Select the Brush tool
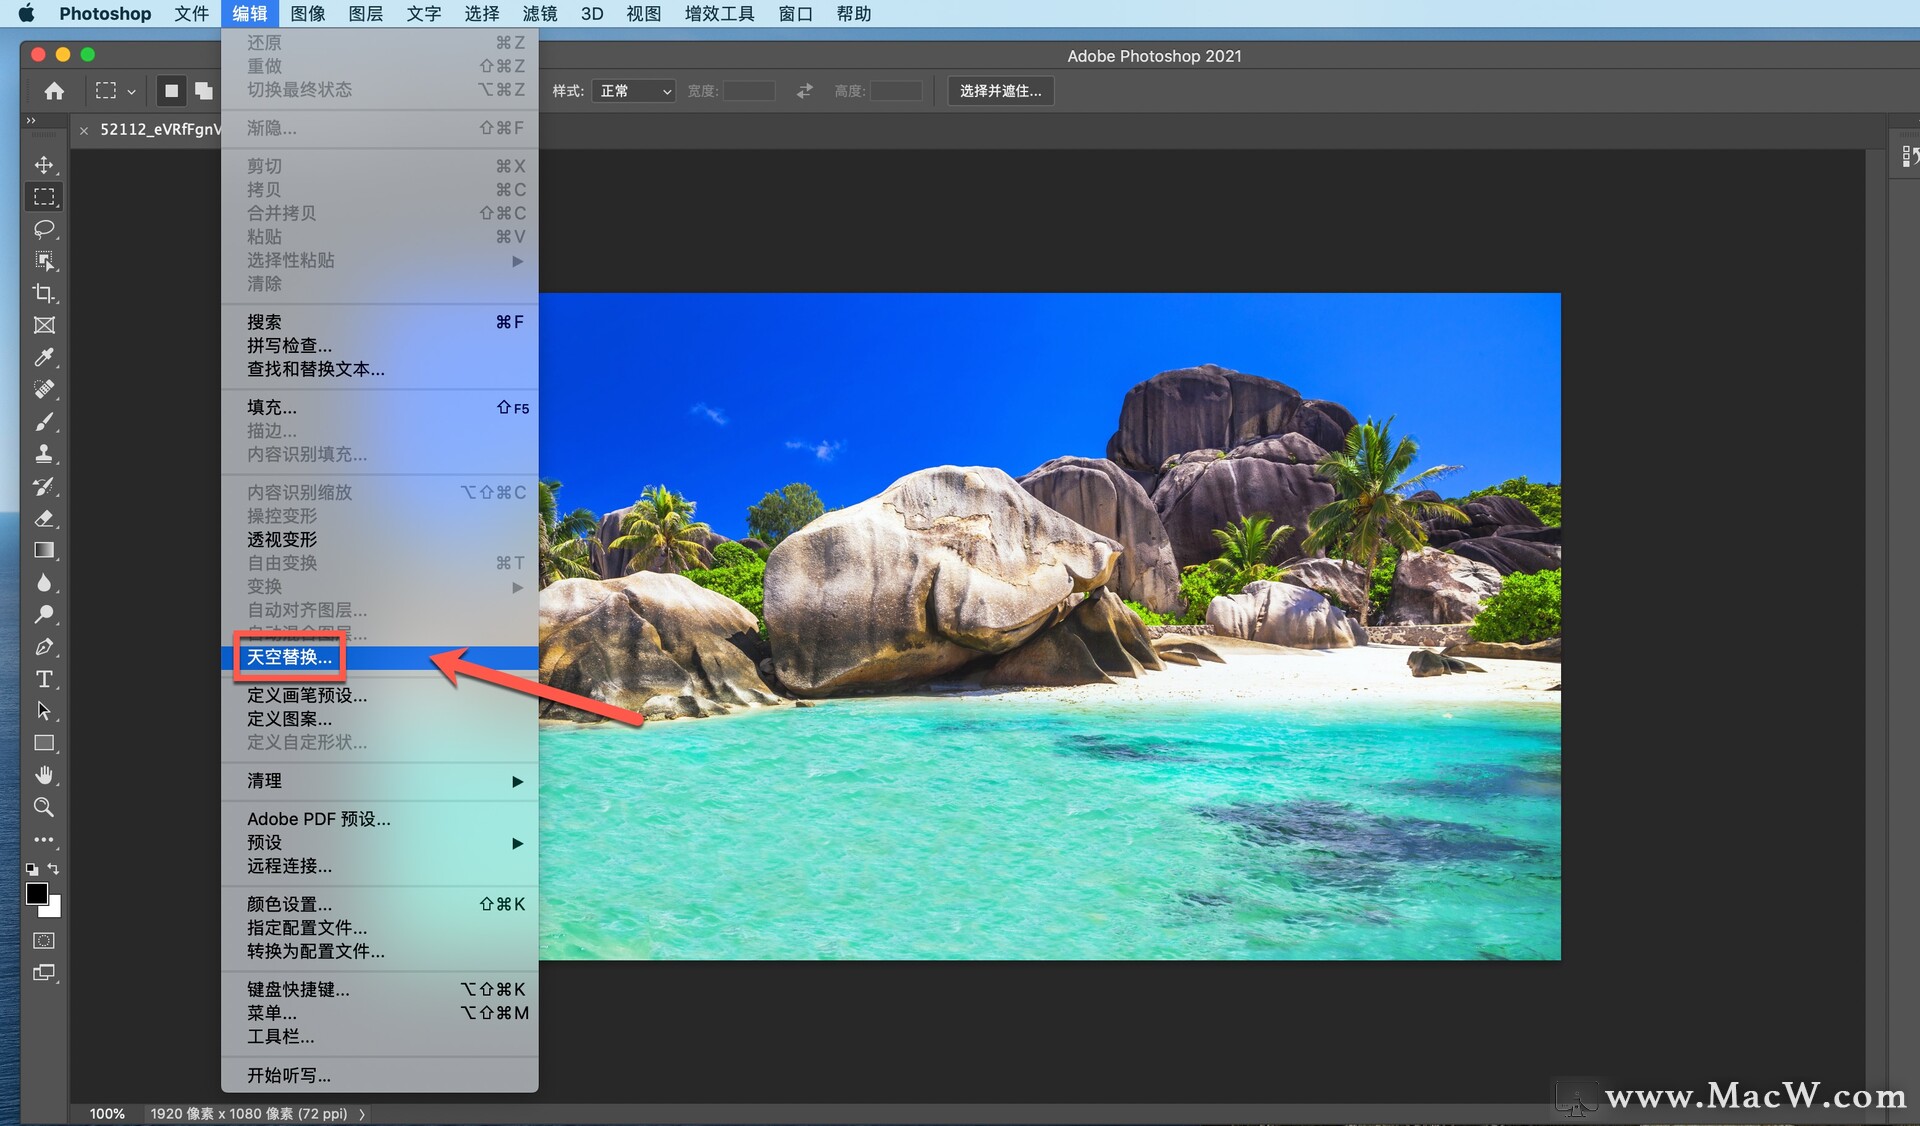Screen dimensions: 1920x1126 point(44,422)
